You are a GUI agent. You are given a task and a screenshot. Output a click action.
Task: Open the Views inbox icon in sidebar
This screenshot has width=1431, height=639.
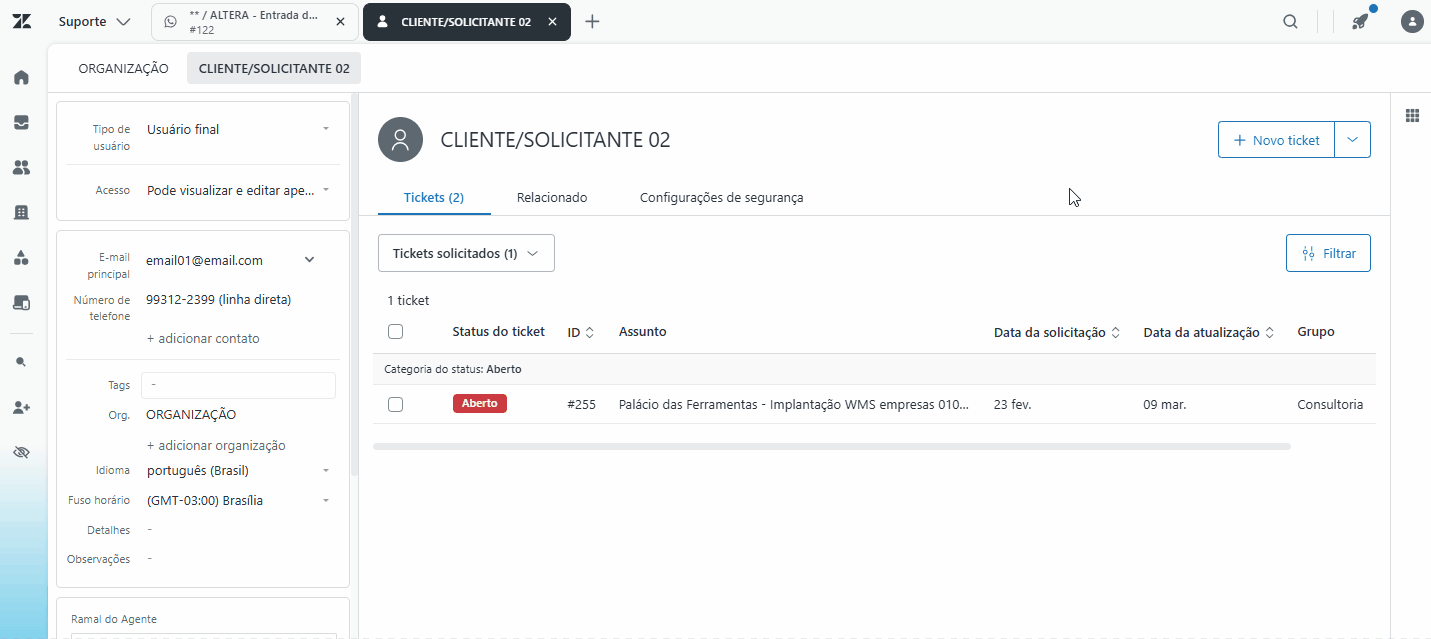21,122
